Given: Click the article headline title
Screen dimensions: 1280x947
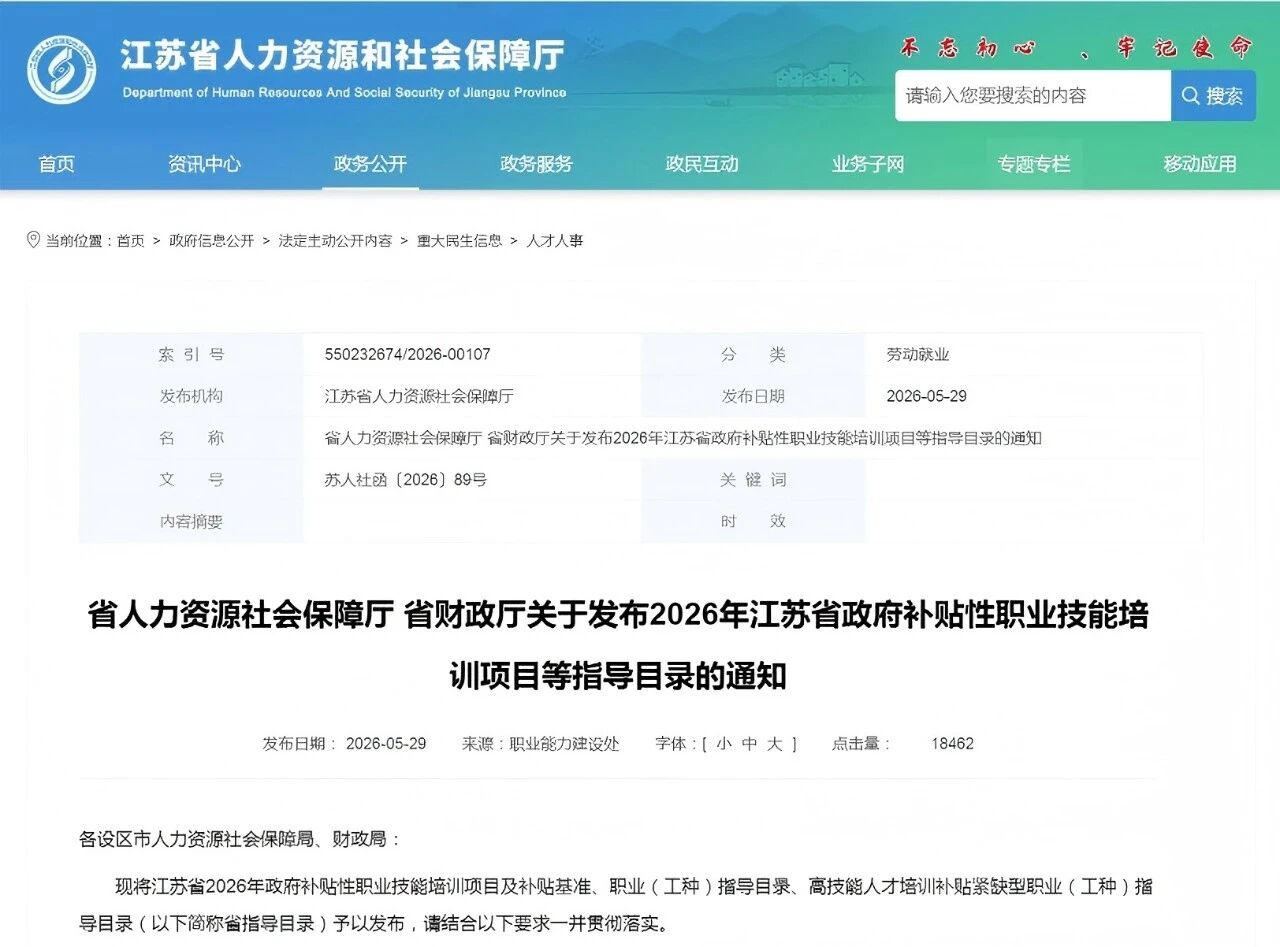Looking at the screenshot, I should (x=619, y=646).
